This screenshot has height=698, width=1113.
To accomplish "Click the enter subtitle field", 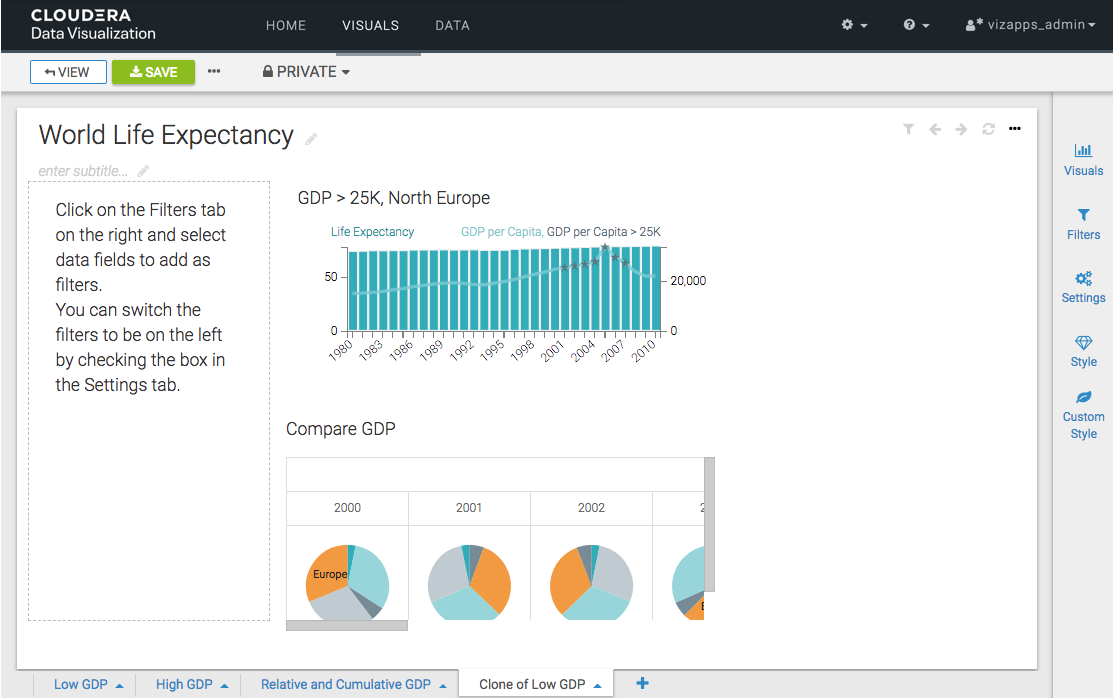I will 85,171.
